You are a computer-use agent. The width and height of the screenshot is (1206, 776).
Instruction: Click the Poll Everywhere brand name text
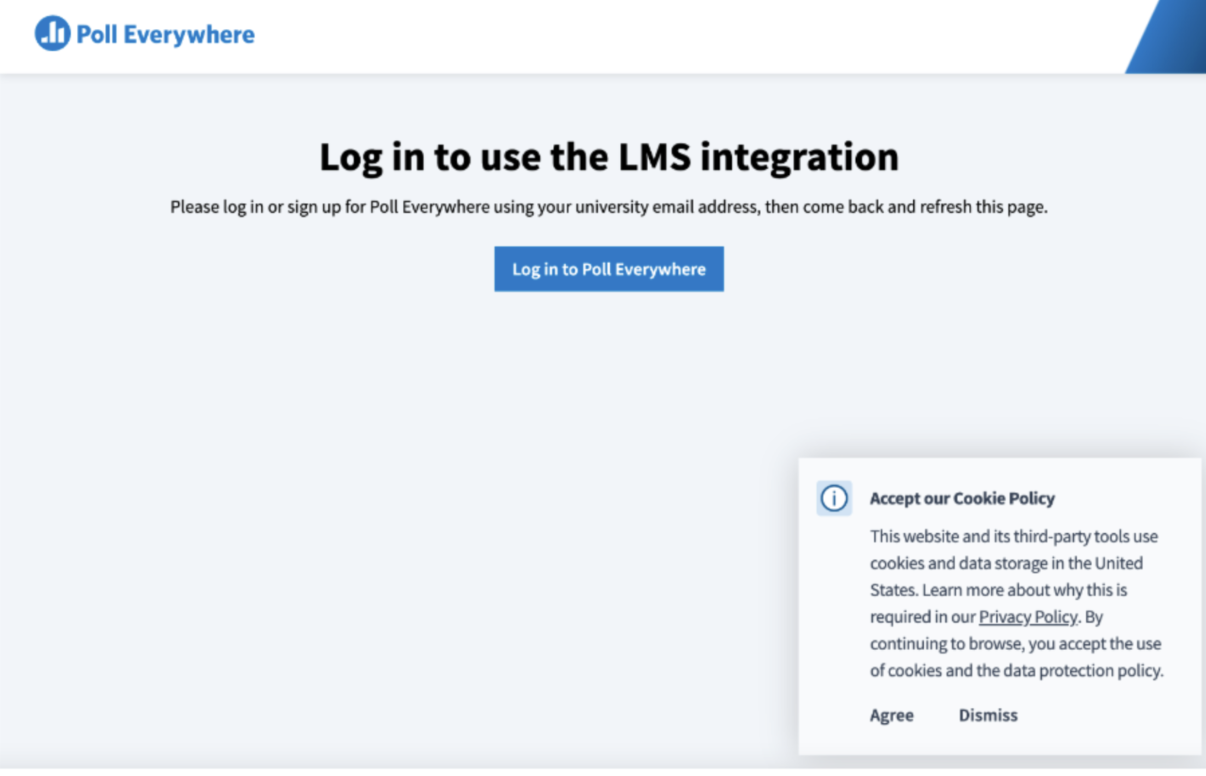point(166,35)
